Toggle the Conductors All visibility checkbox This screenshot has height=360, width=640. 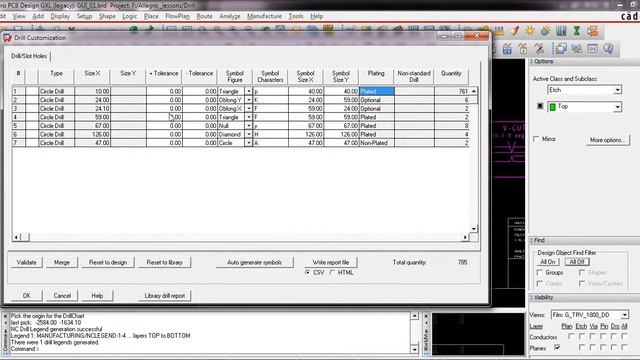624,336
